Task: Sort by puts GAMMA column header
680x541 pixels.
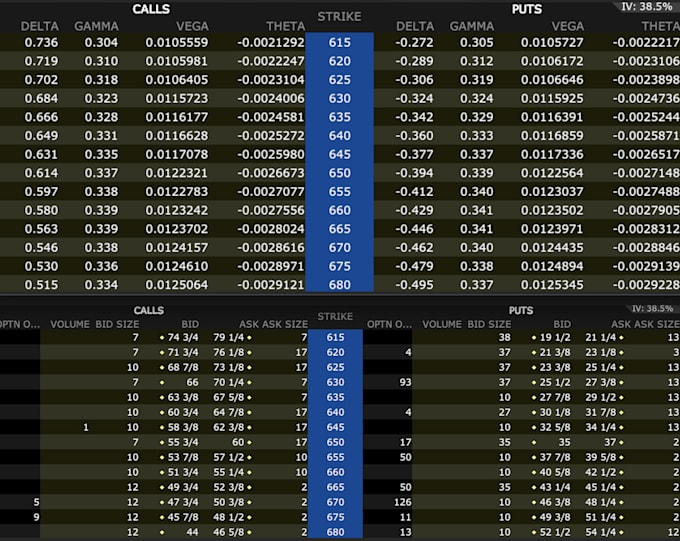Action: pos(471,26)
